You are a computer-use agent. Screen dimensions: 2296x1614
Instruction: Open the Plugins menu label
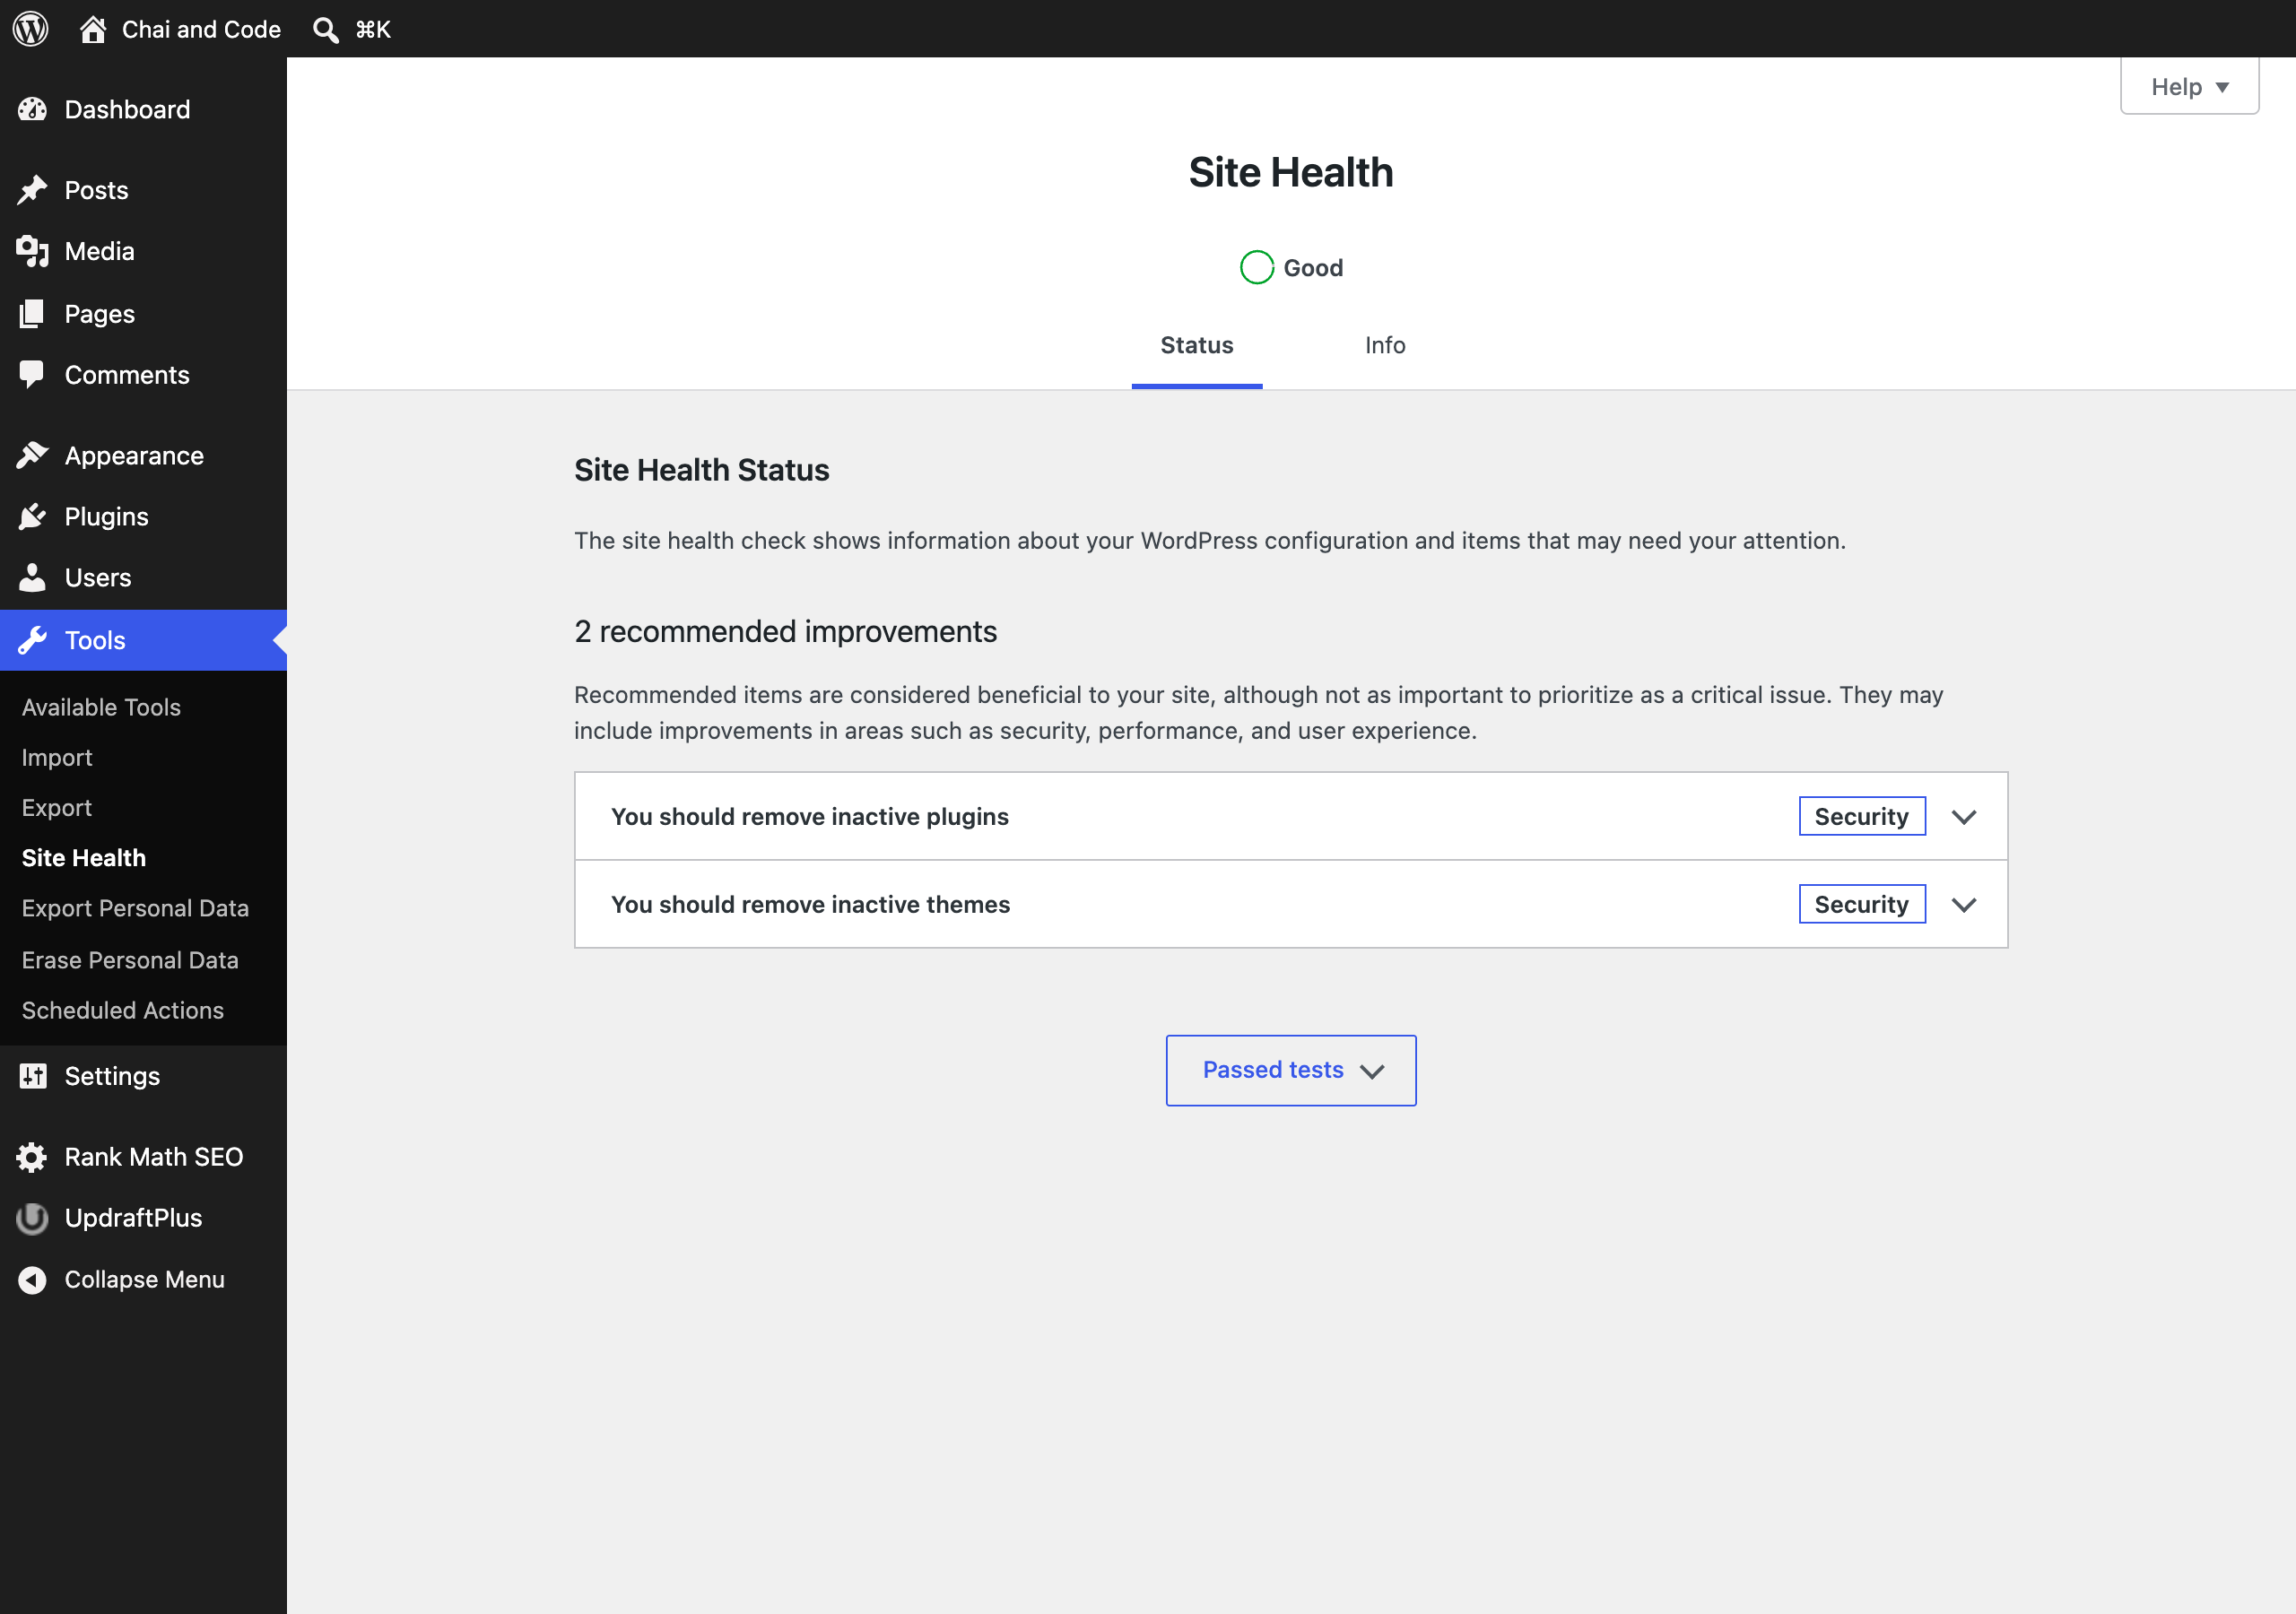[x=107, y=516]
